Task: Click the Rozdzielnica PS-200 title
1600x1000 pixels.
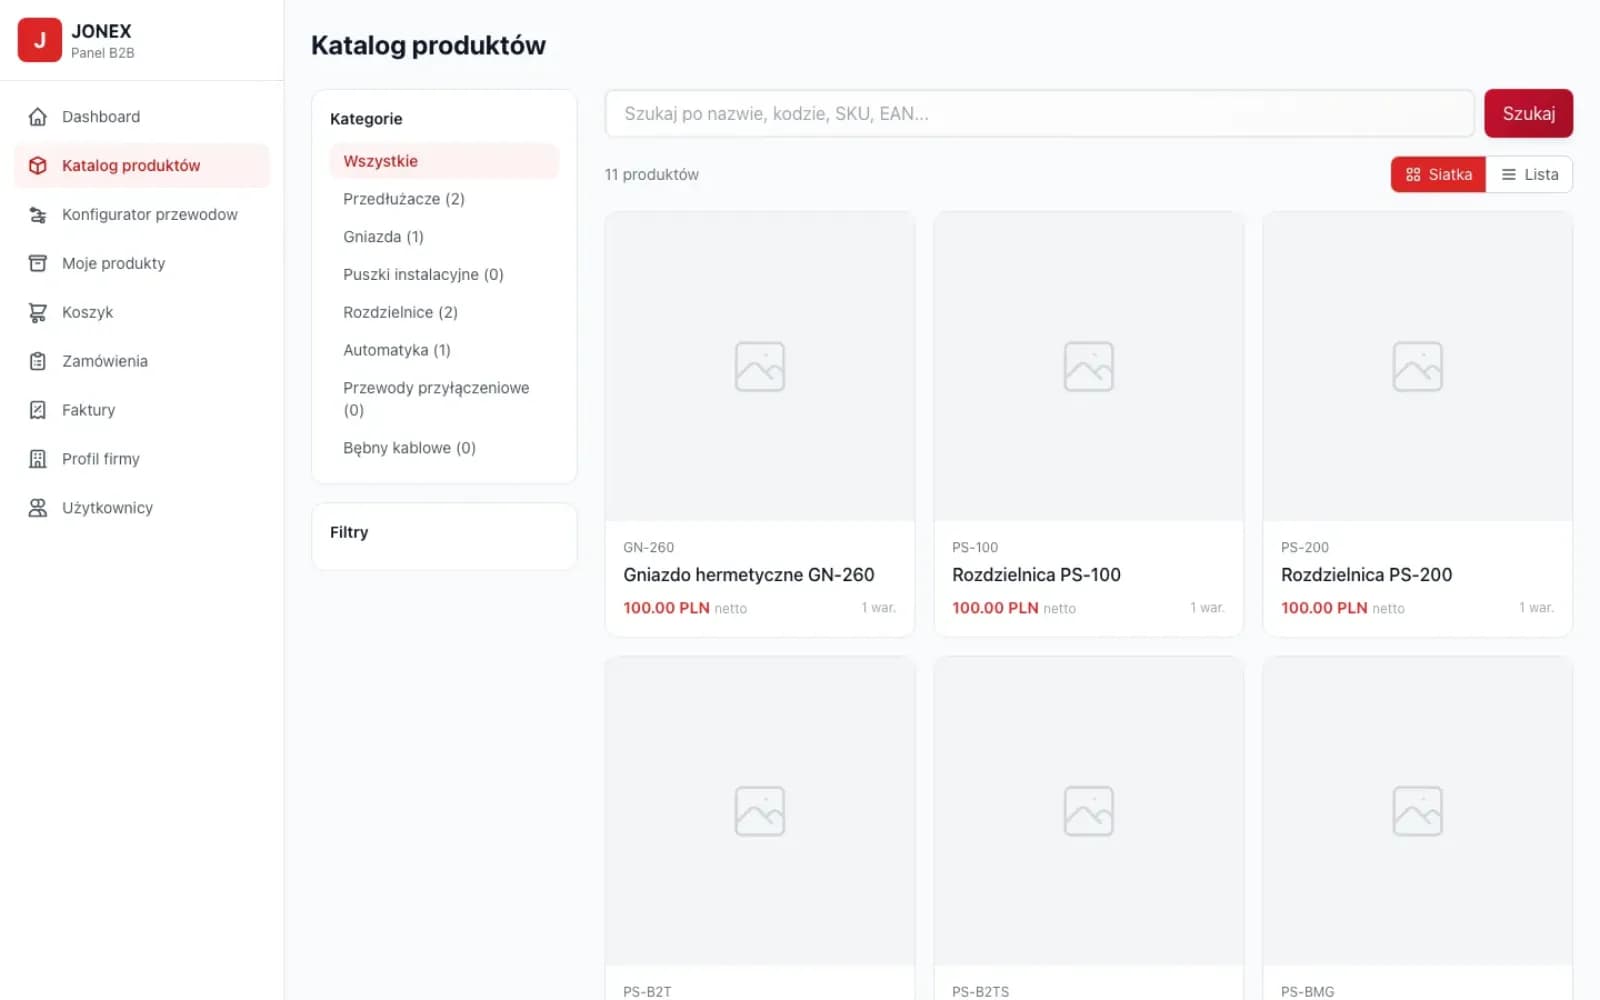Action: (1366, 575)
